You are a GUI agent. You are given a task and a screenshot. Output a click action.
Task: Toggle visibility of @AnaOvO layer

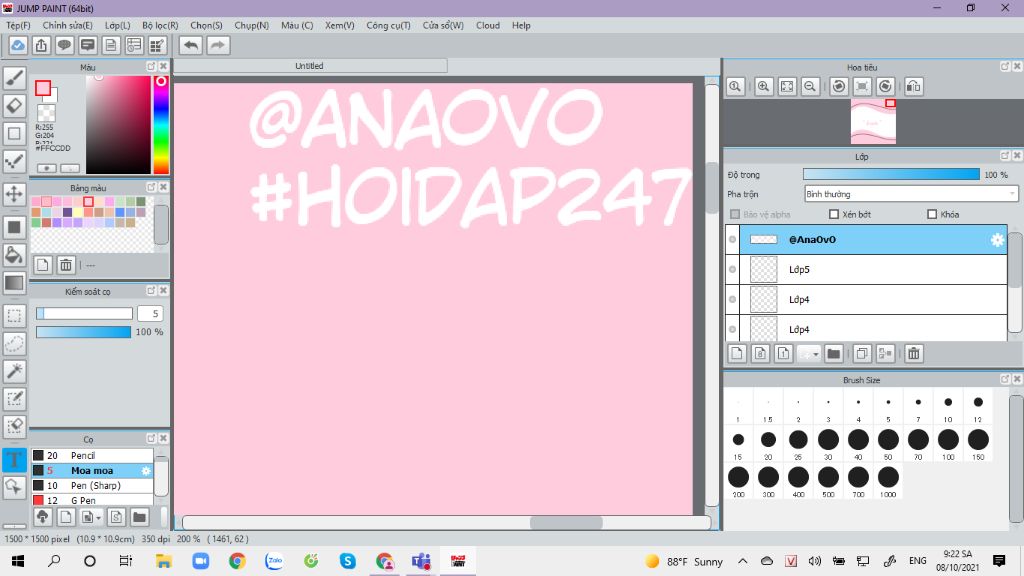(x=732, y=240)
